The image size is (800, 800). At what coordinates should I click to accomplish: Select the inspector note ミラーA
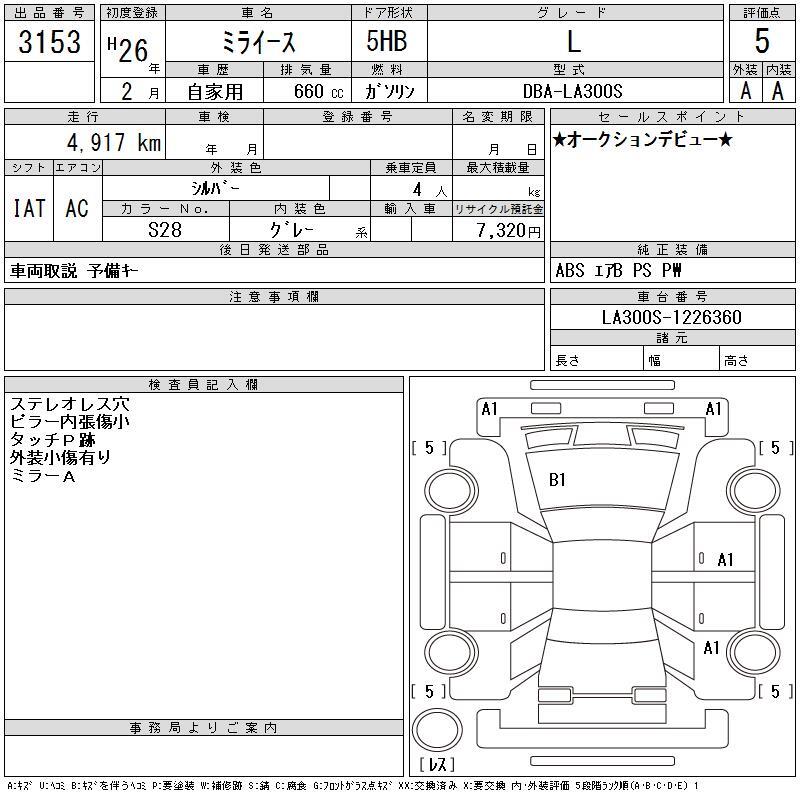pyautogui.click(x=43, y=476)
